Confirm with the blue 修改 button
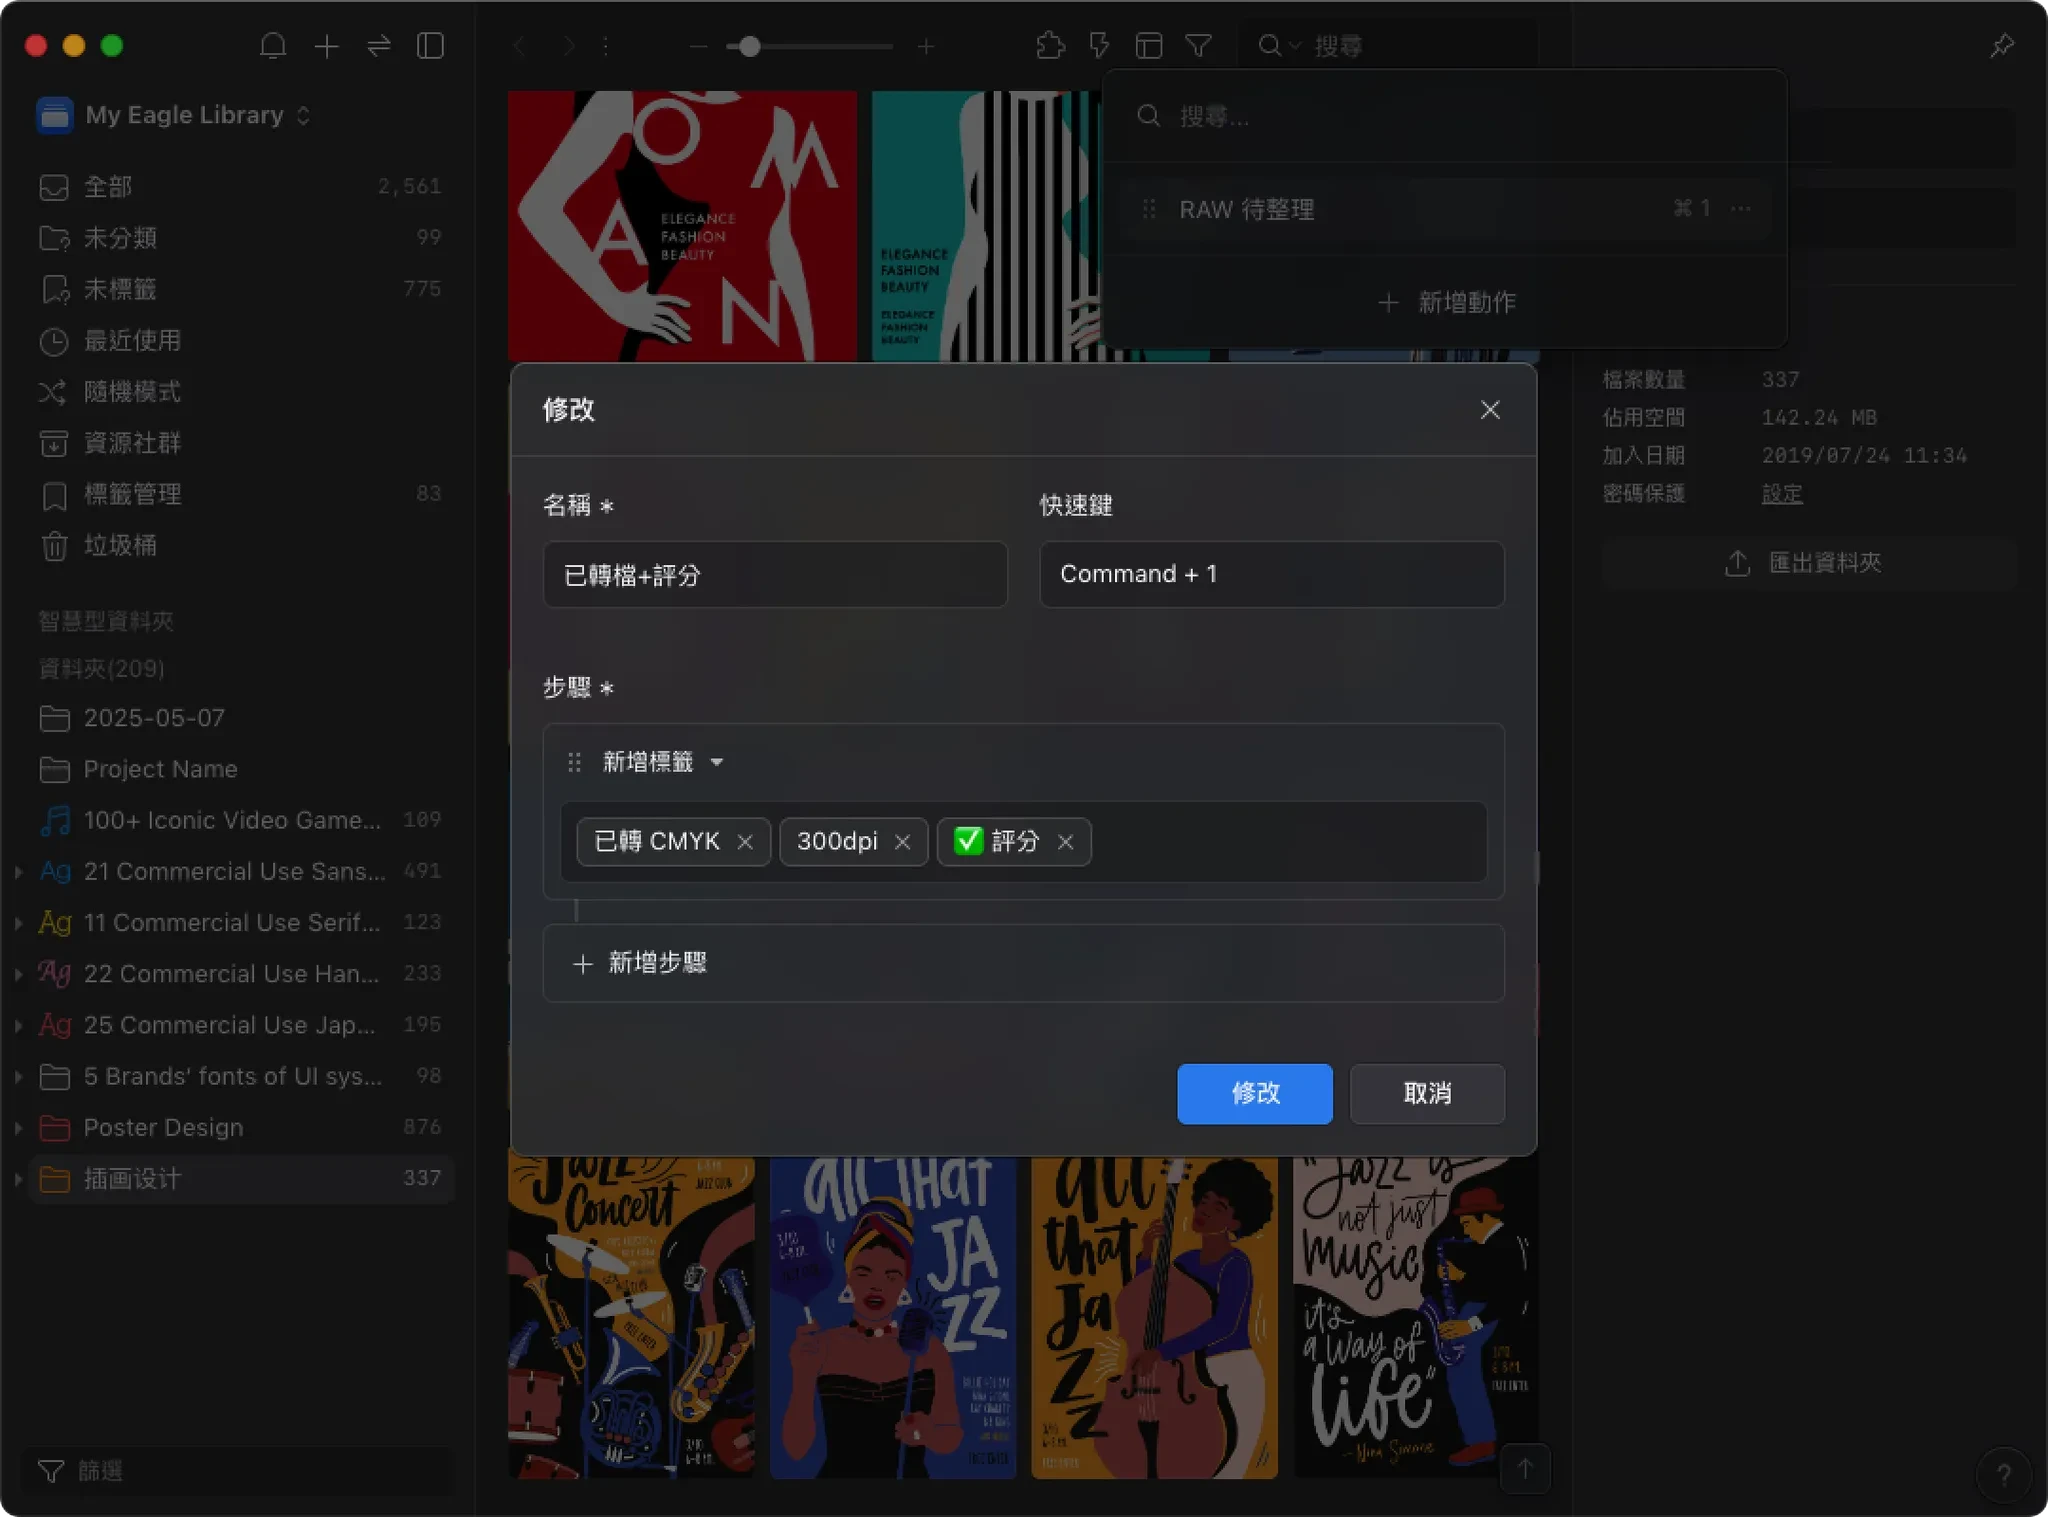This screenshot has height=1517, width=2048. 1254,1094
